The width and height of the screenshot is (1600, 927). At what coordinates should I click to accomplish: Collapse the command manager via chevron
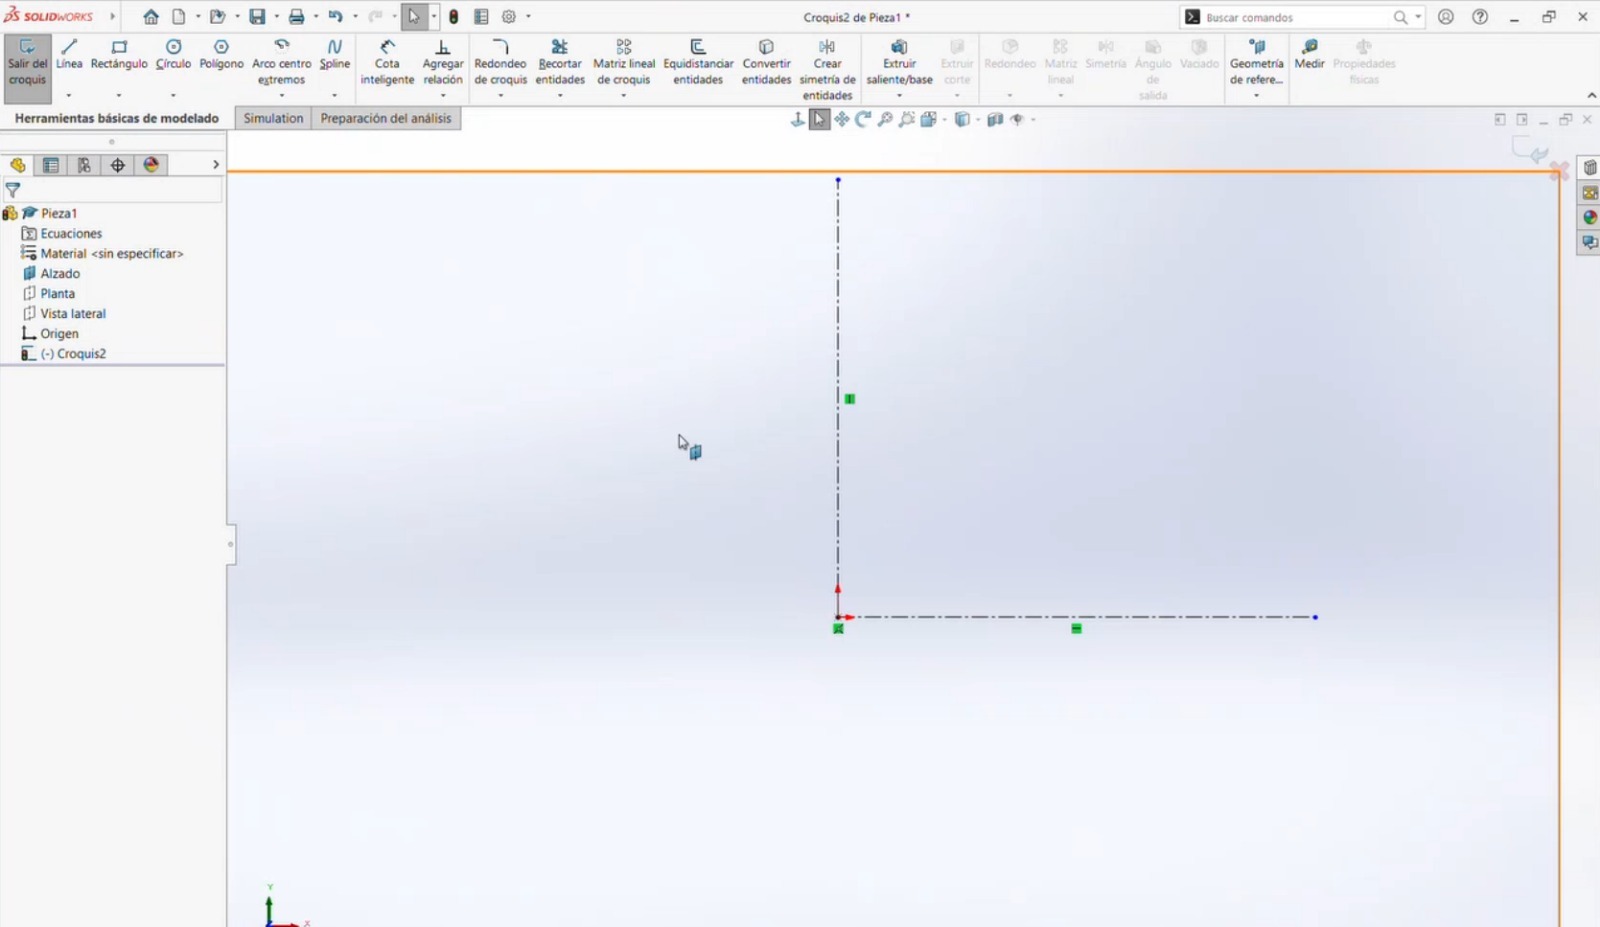pos(1592,97)
